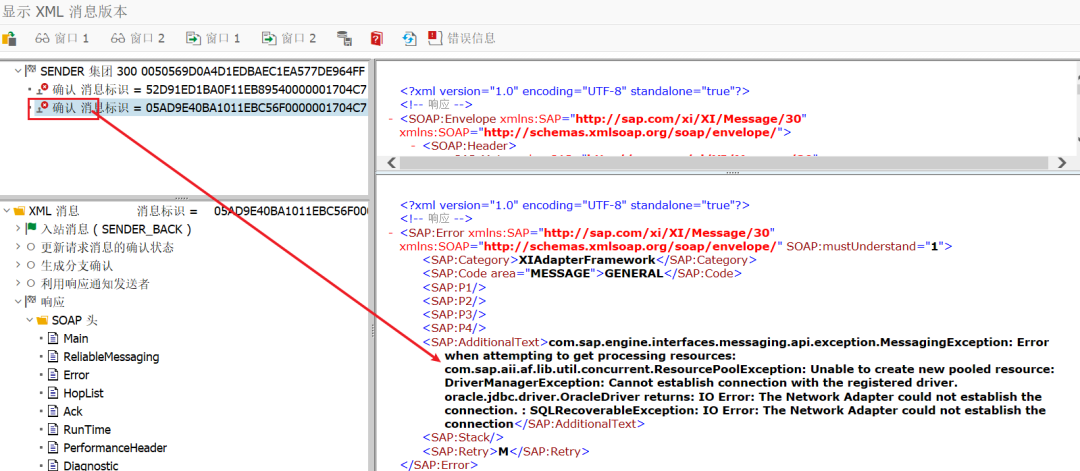Open the red help book icon
Image resolution: width=1080 pixels, height=471 pixels.
point(376,39)
